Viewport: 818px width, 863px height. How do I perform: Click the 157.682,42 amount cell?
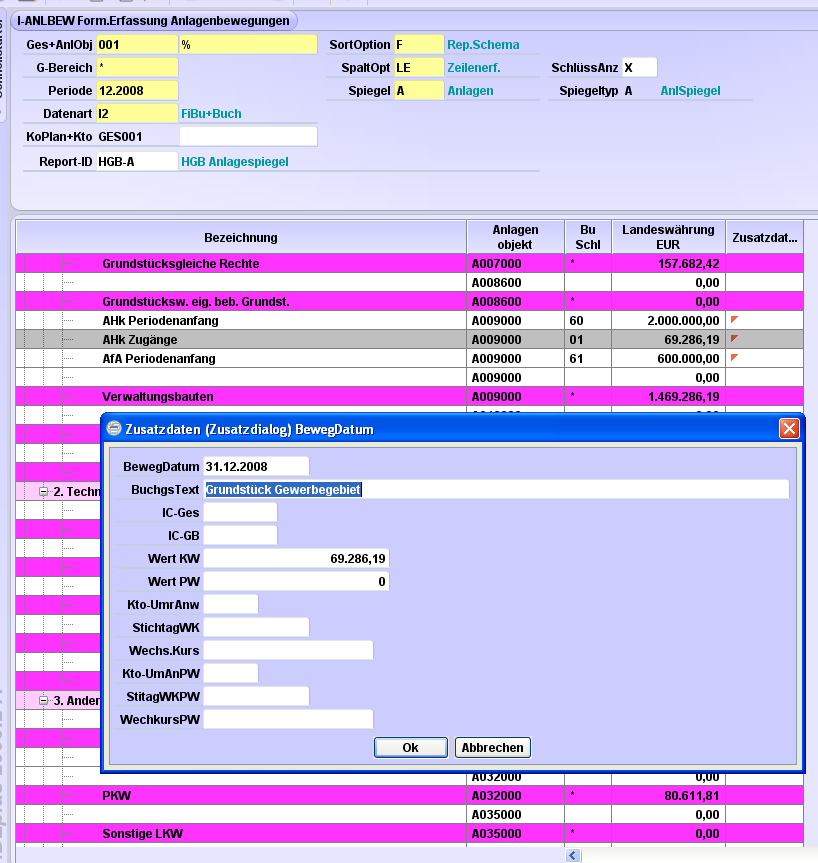pyautogui.click(x=668, y=264)
